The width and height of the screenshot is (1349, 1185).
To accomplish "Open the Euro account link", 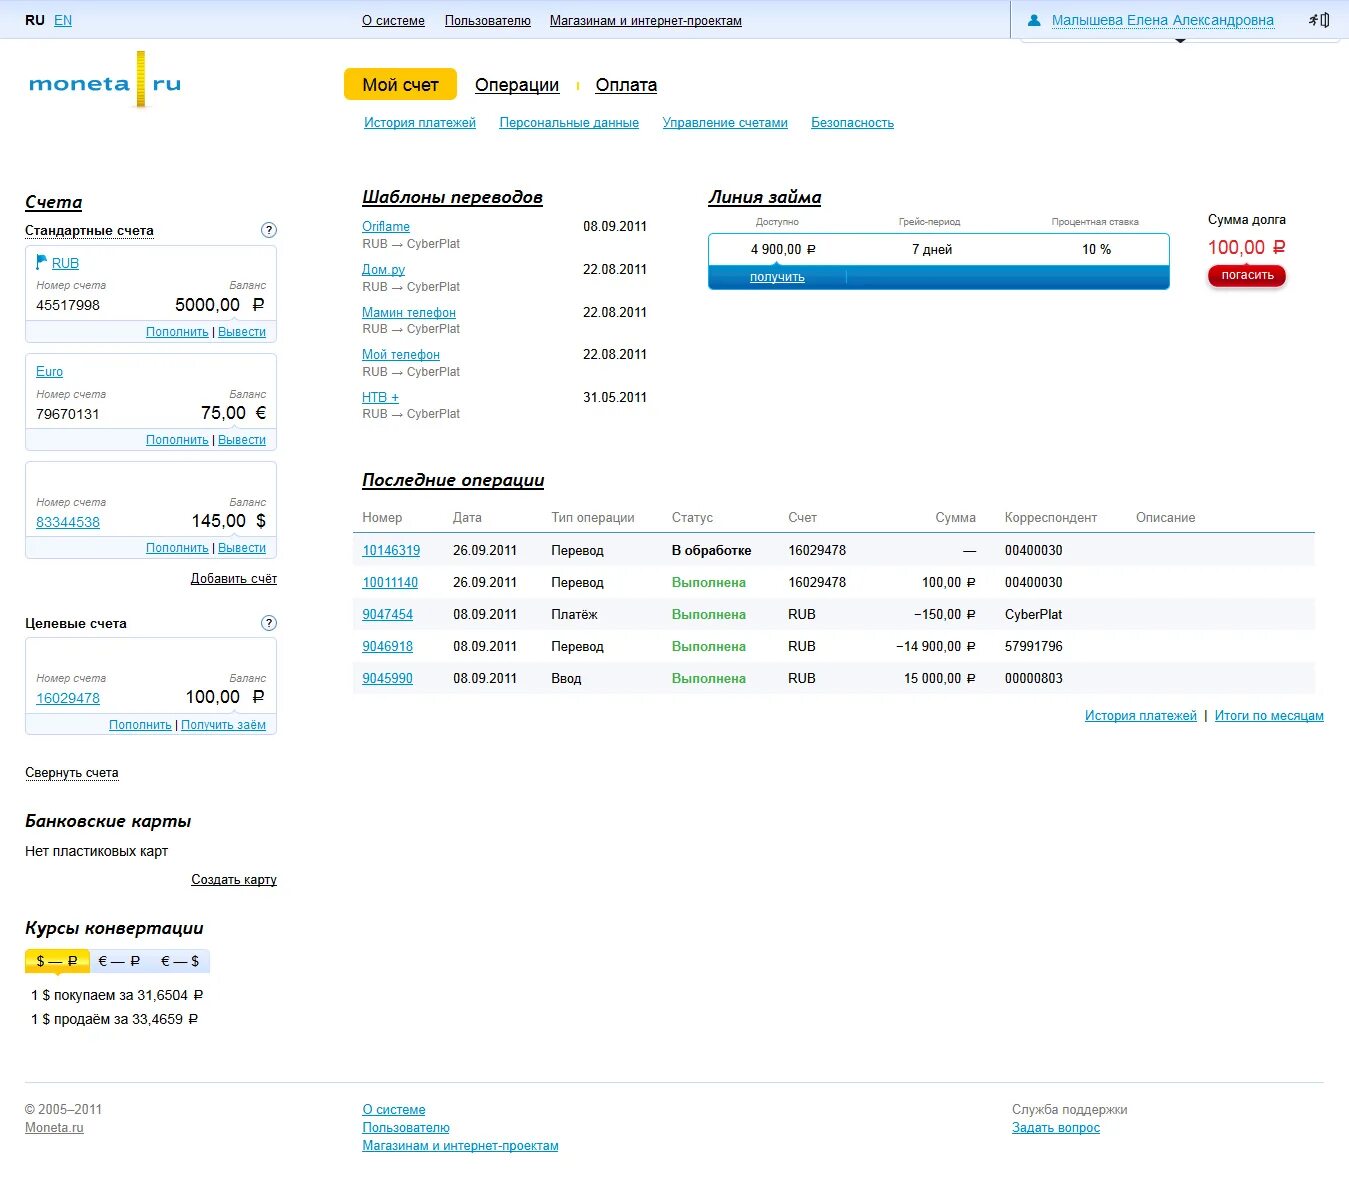I will [49, 371].
